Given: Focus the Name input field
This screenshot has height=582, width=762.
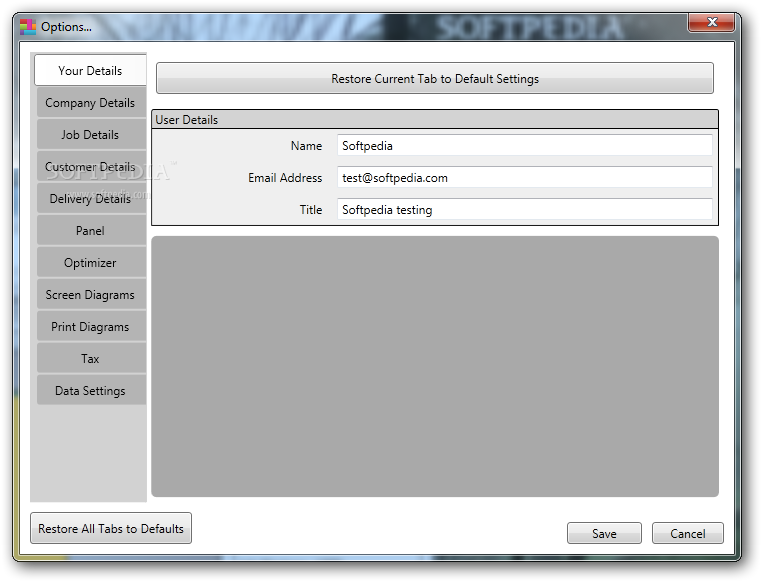Looking at the screenshot, I should 525,146.
